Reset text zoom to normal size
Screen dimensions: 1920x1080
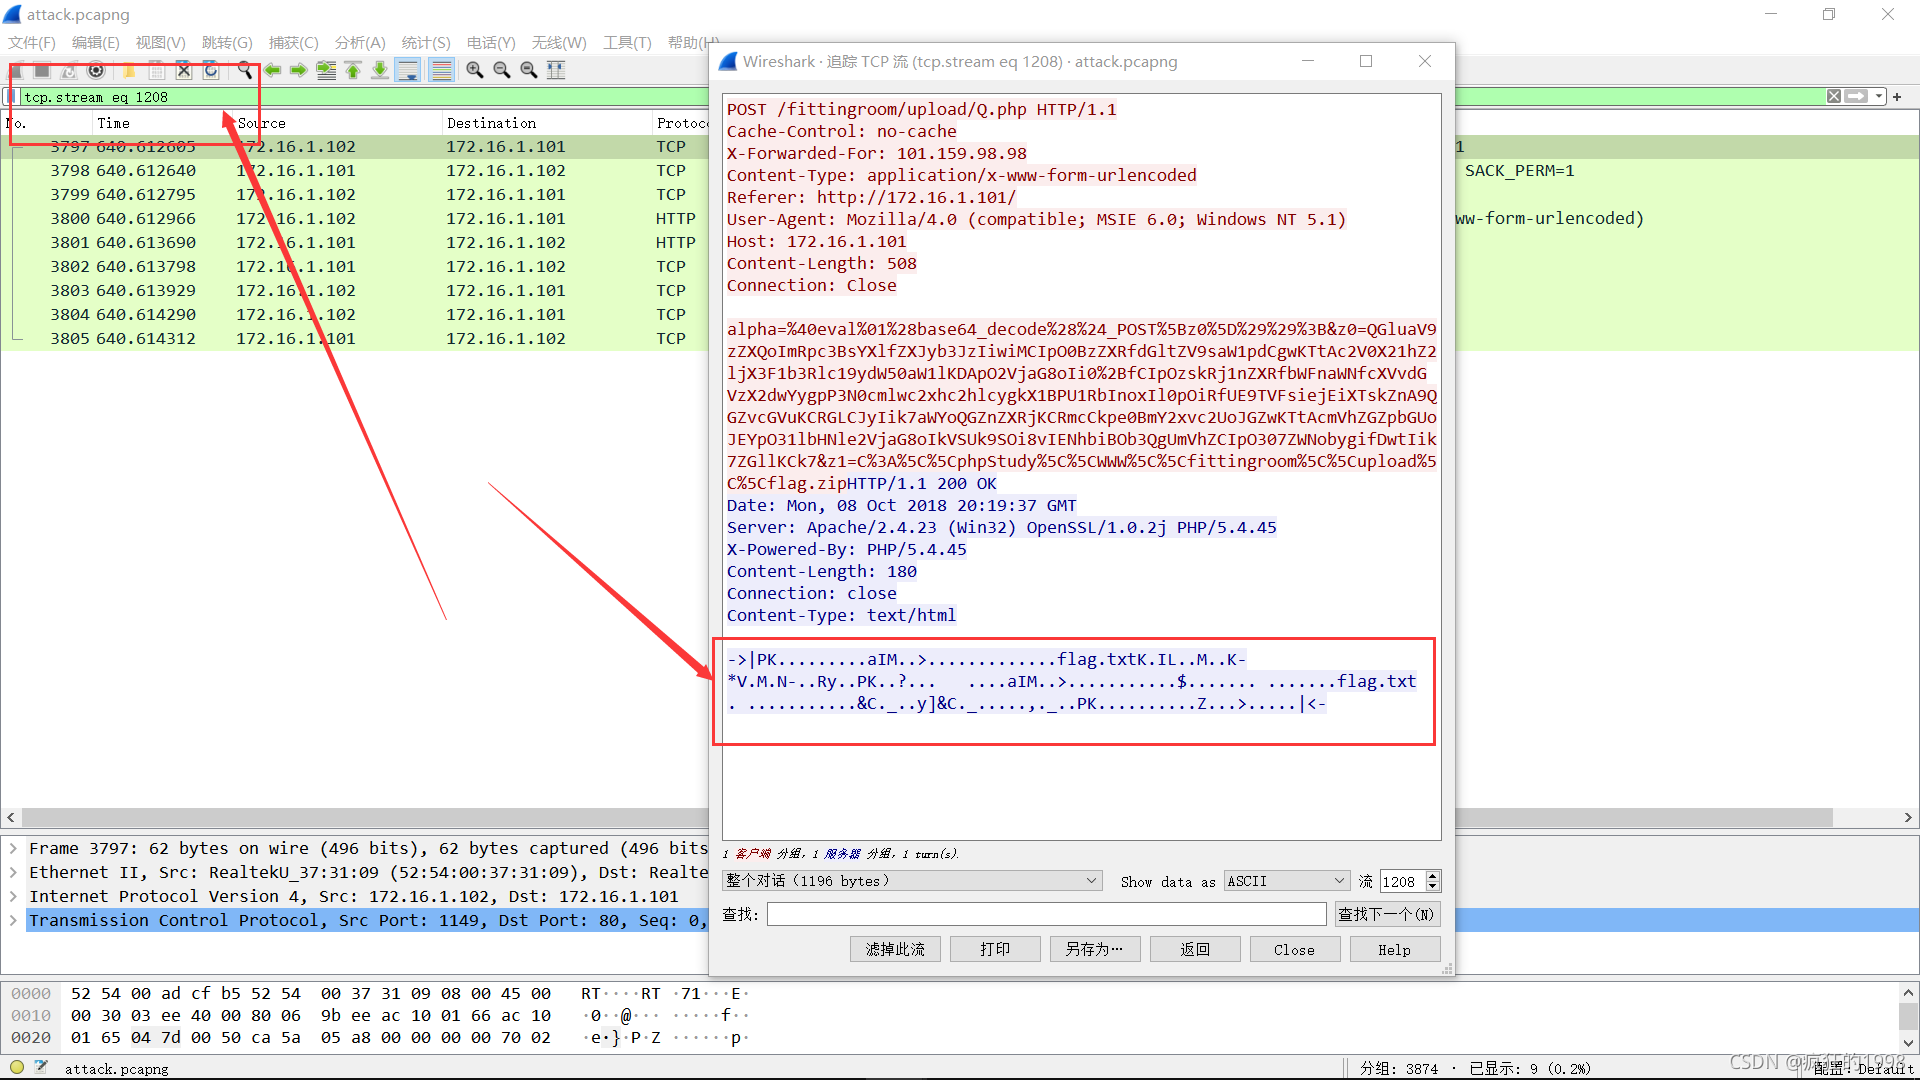(529, 70)
